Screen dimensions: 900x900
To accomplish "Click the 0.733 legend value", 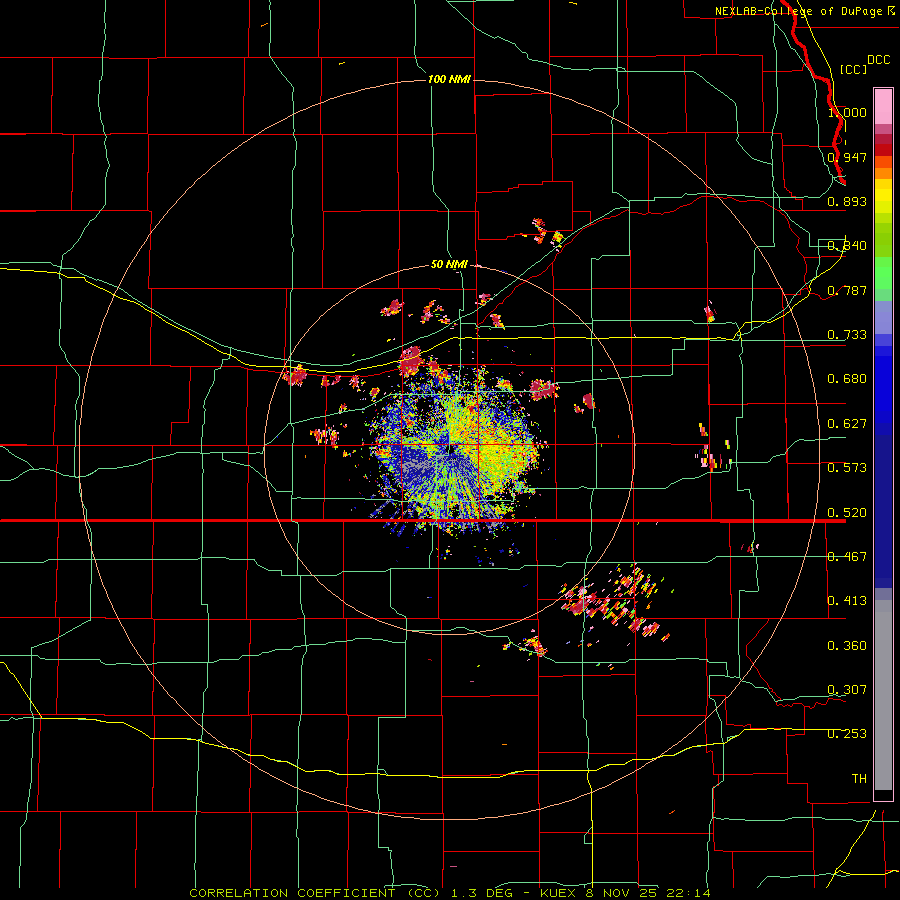I will (x=847, y=335).
